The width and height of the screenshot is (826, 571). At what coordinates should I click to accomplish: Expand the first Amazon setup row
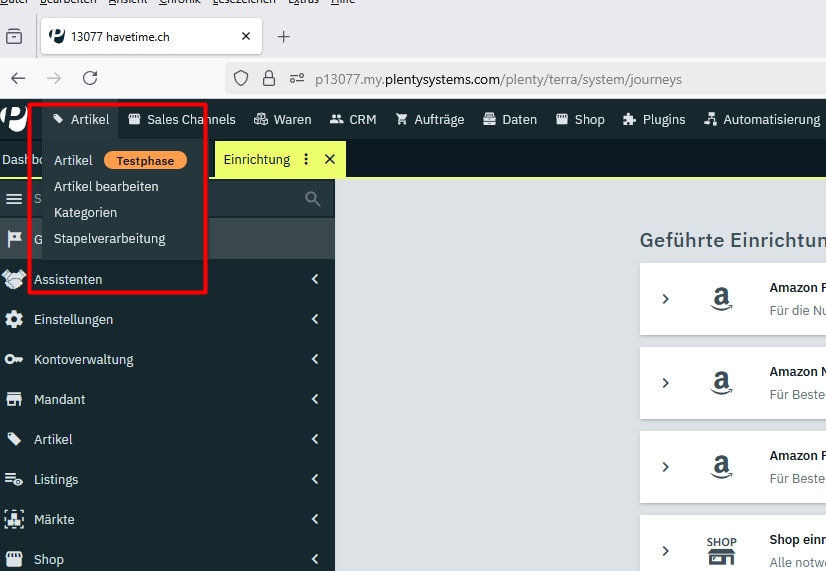click(x=666, y=299)
